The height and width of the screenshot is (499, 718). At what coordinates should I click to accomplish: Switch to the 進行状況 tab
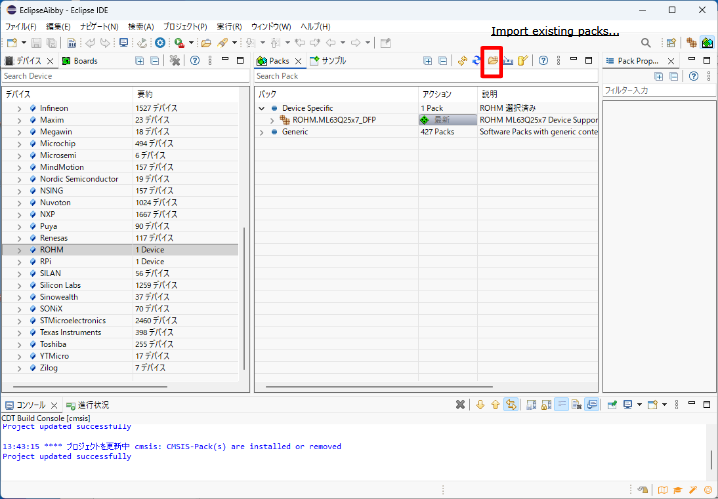(87, 405)
